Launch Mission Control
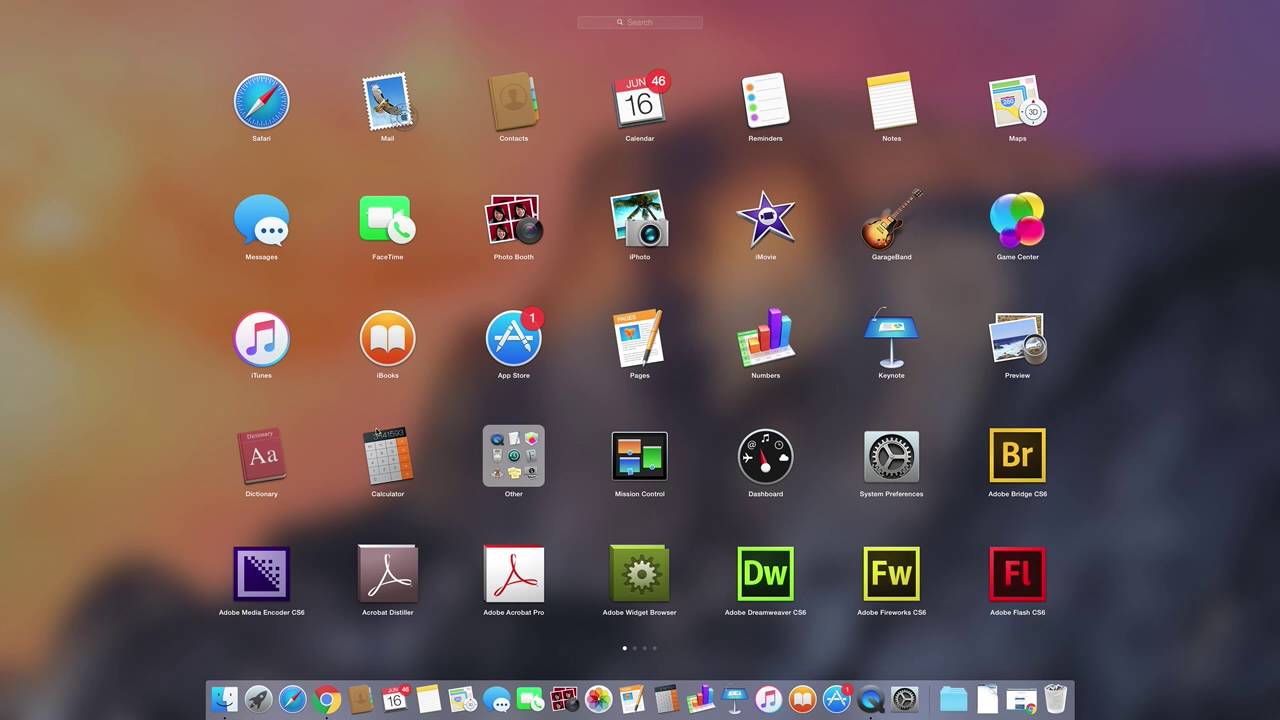The image size is (1280, 720). click(640, 457)
